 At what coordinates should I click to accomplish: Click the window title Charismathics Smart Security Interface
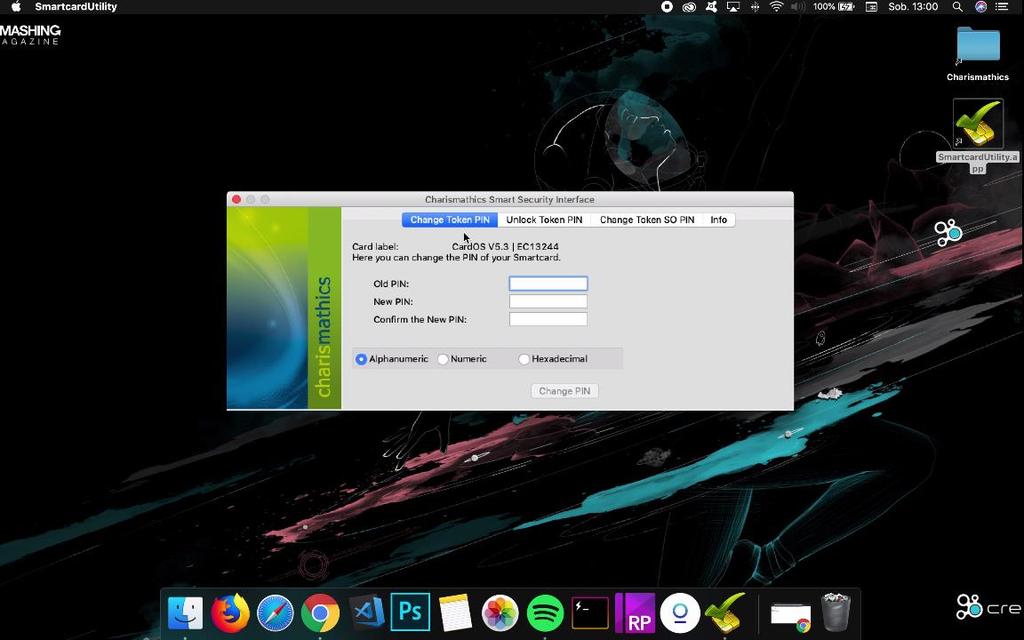point(509,199)
